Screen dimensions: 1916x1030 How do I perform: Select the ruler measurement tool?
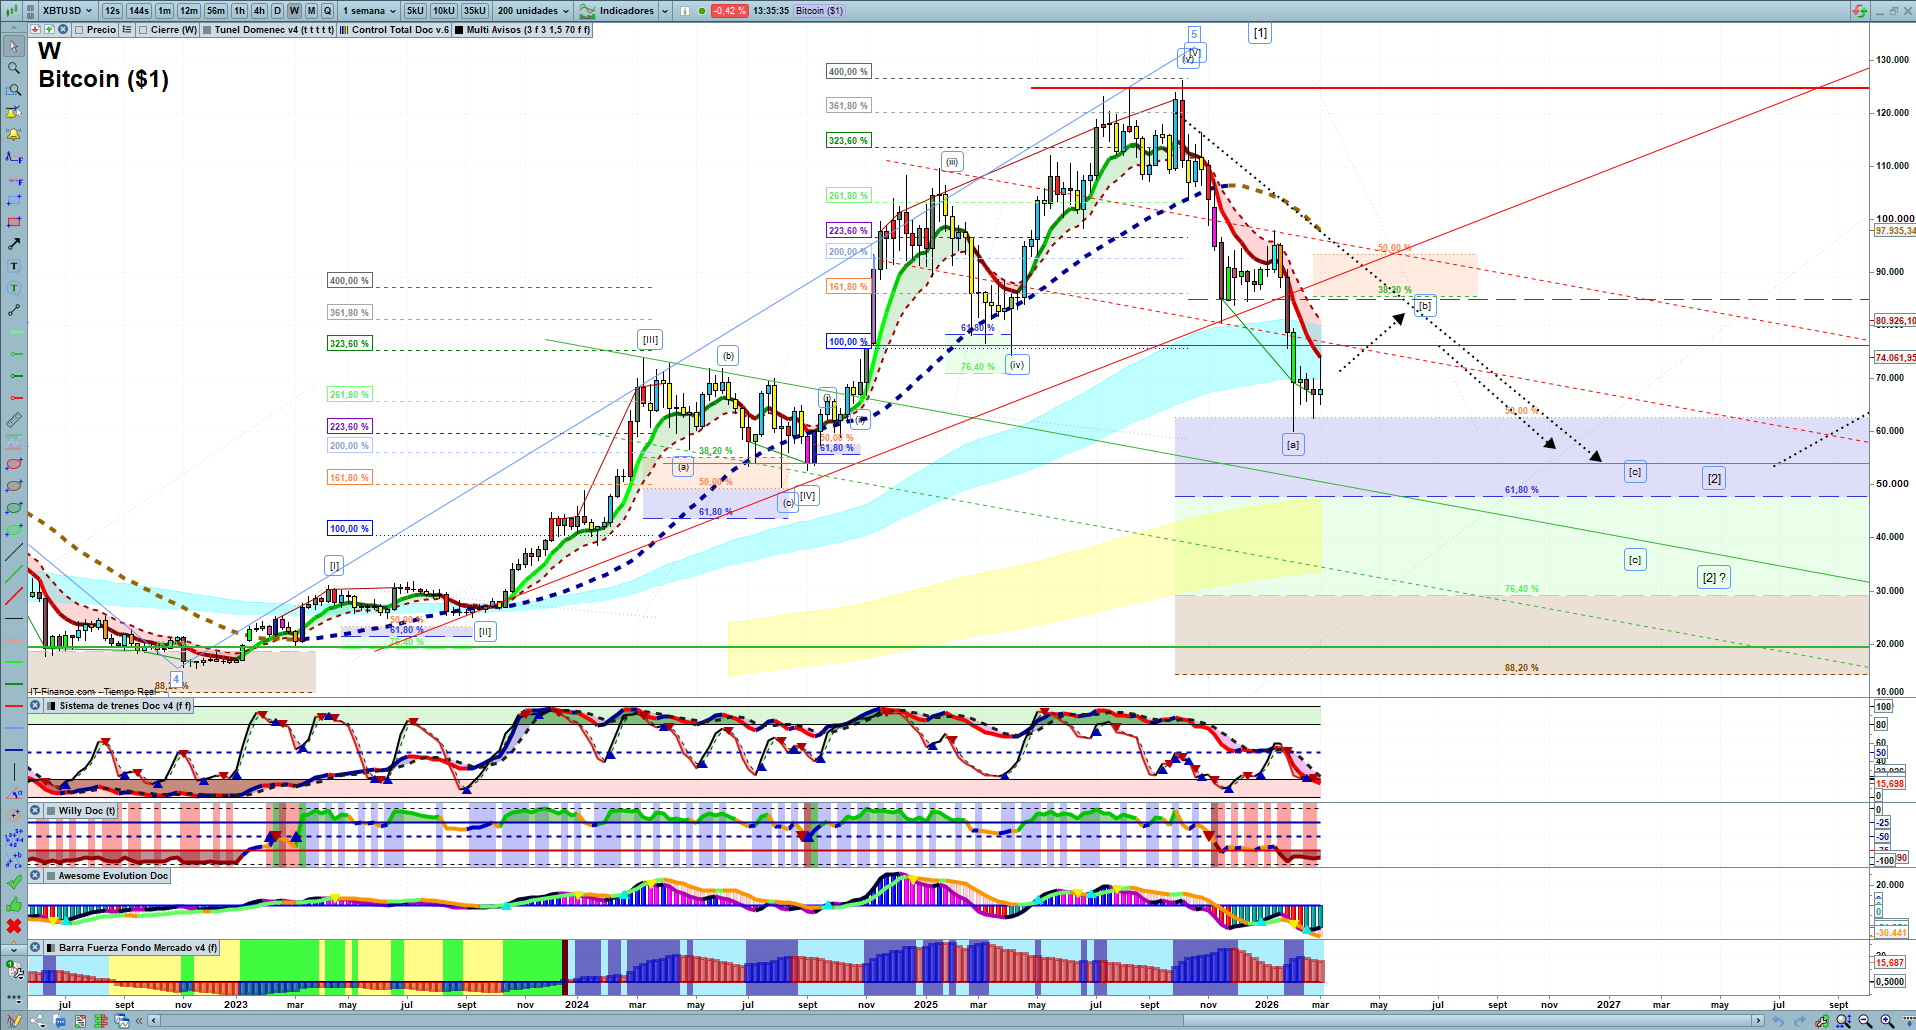pos(14,420)
